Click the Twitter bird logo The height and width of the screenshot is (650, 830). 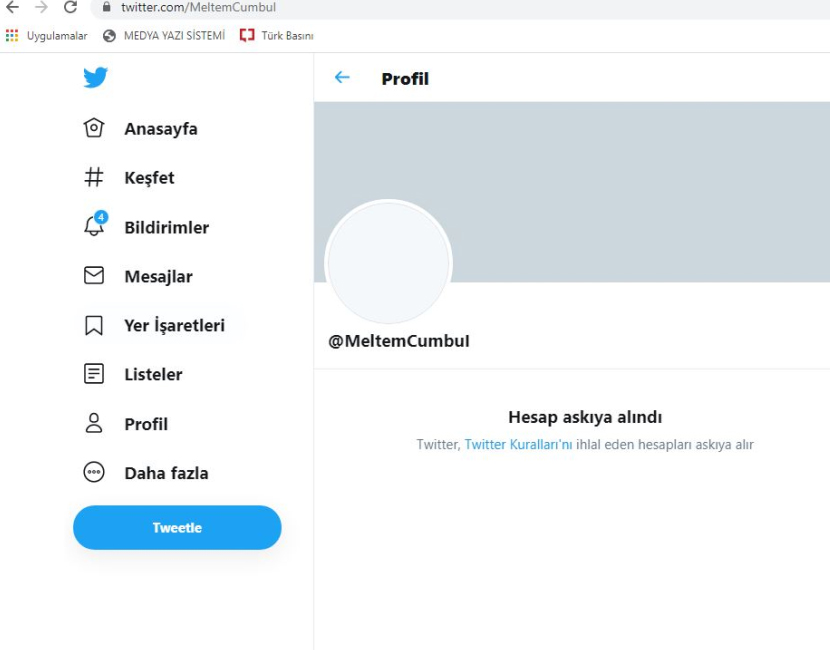(96, 77)
